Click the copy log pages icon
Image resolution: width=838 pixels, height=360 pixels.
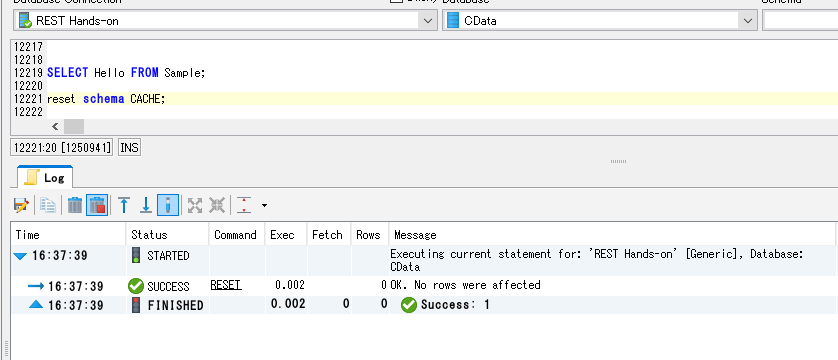(48, 205)
